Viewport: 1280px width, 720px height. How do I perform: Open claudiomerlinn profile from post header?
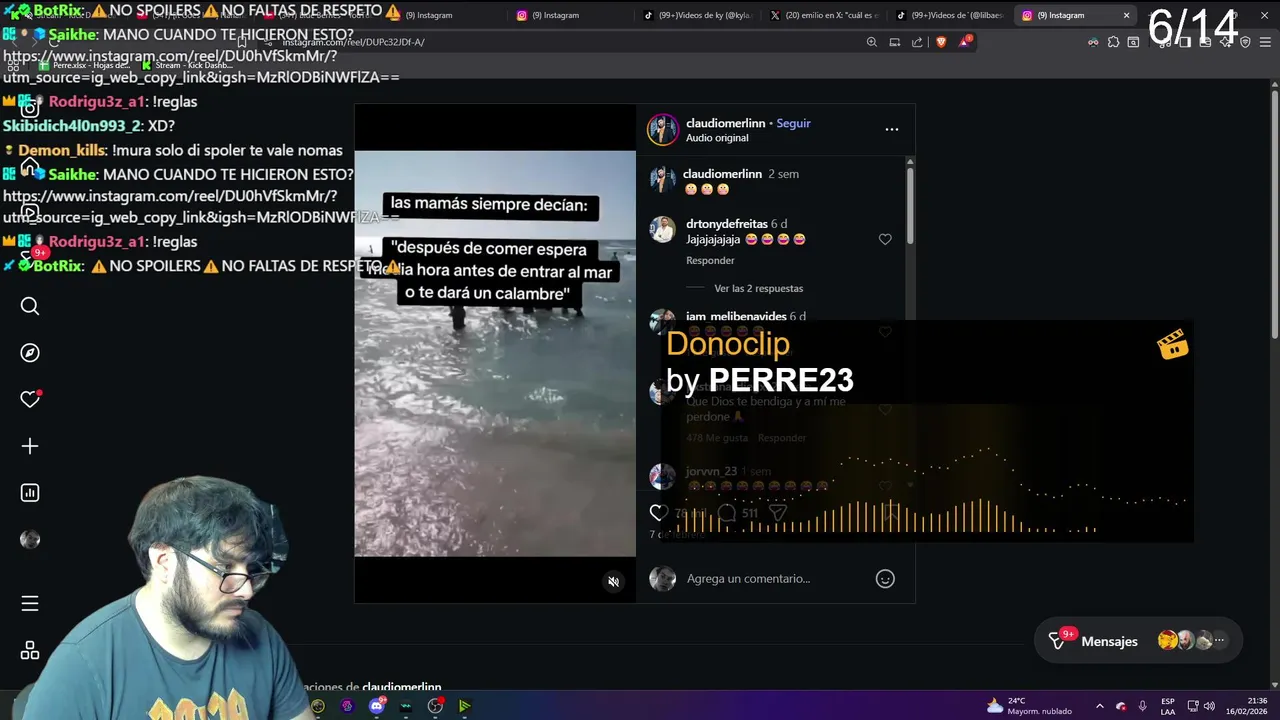(x=725, y=123)
